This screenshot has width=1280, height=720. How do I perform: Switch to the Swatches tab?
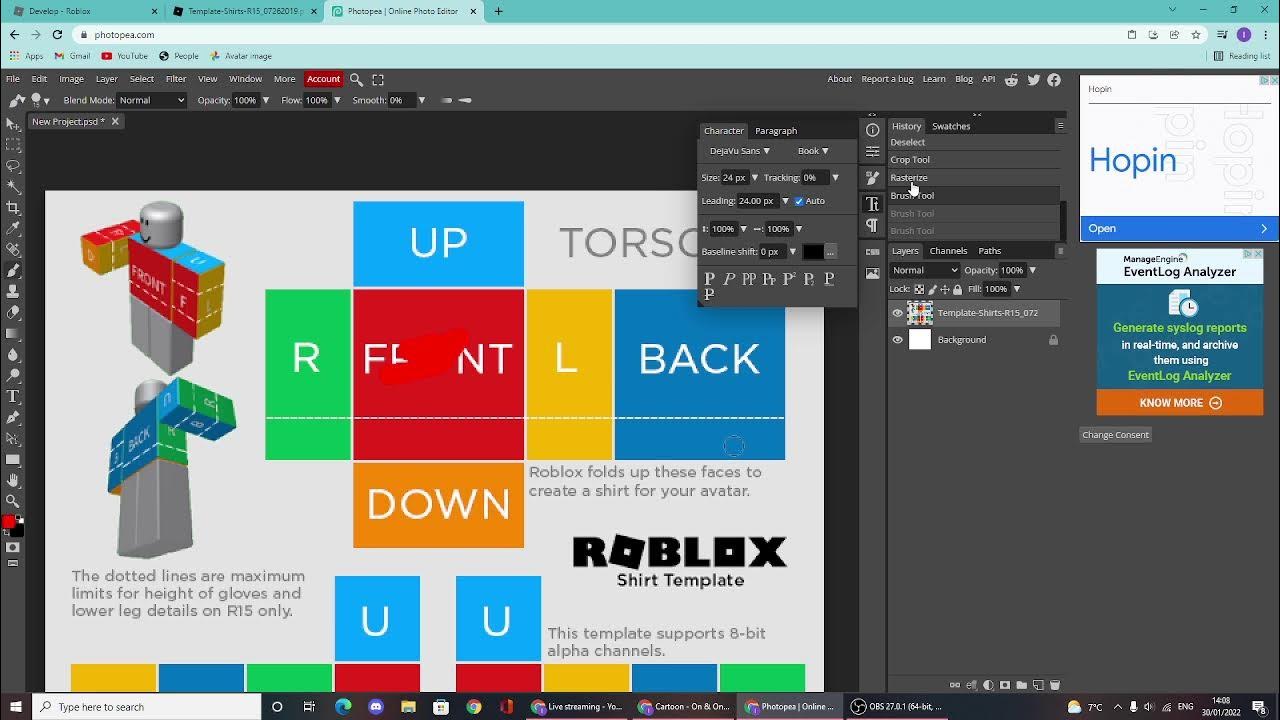[x=951, y=126]
